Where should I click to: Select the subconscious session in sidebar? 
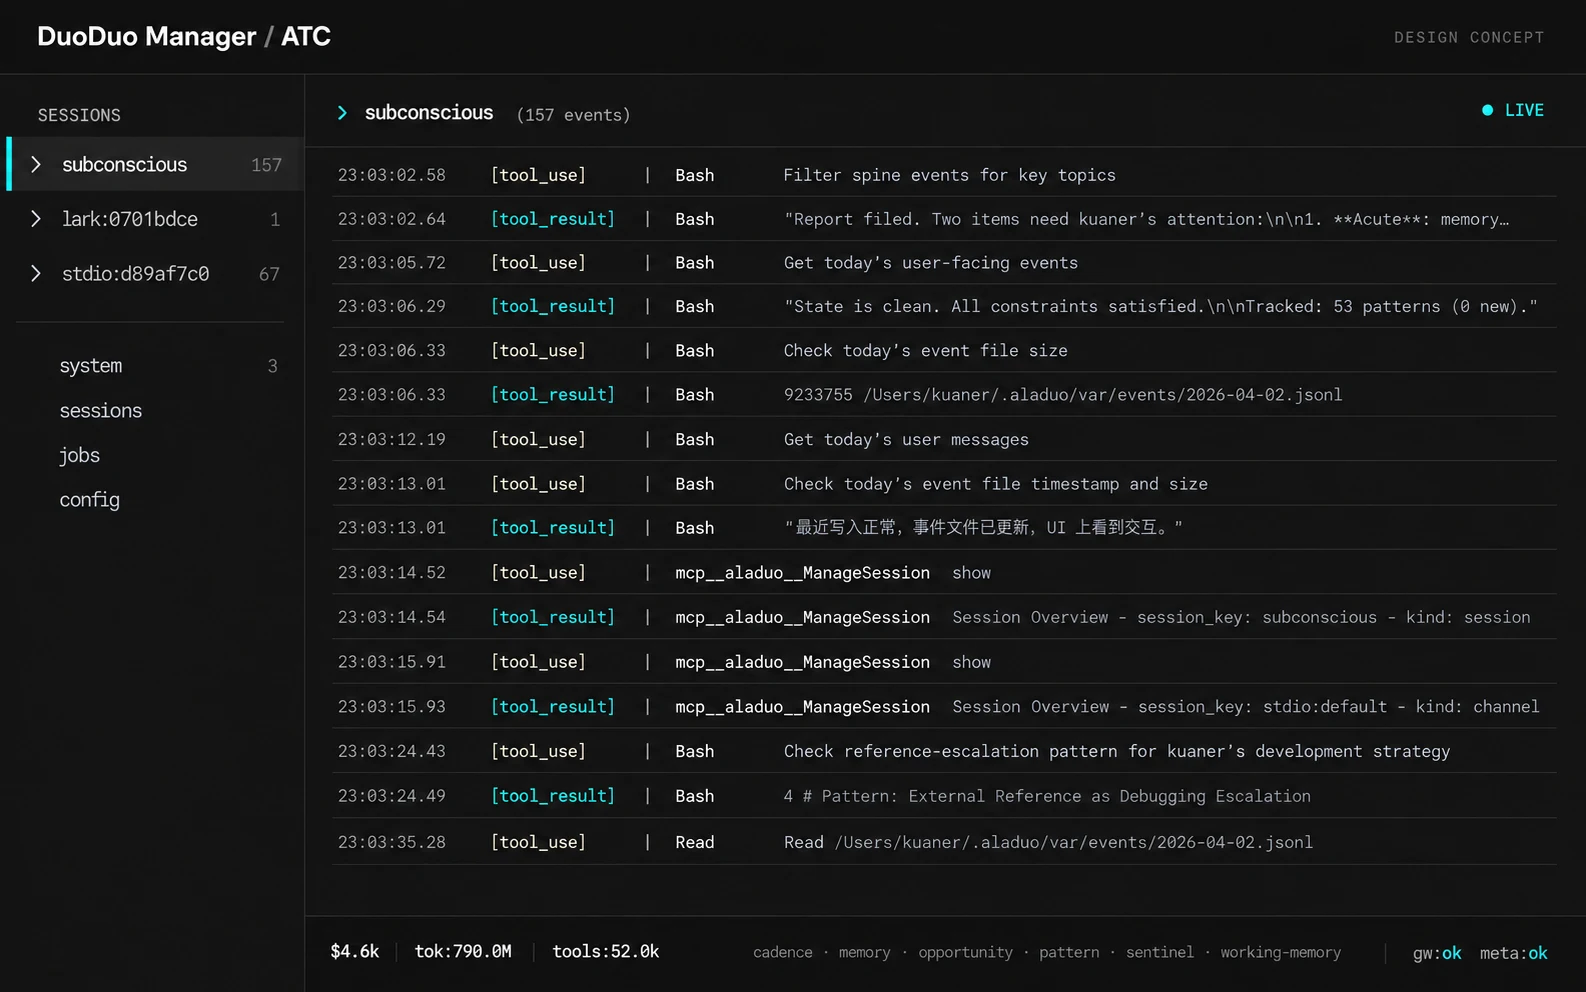[155, 164]
